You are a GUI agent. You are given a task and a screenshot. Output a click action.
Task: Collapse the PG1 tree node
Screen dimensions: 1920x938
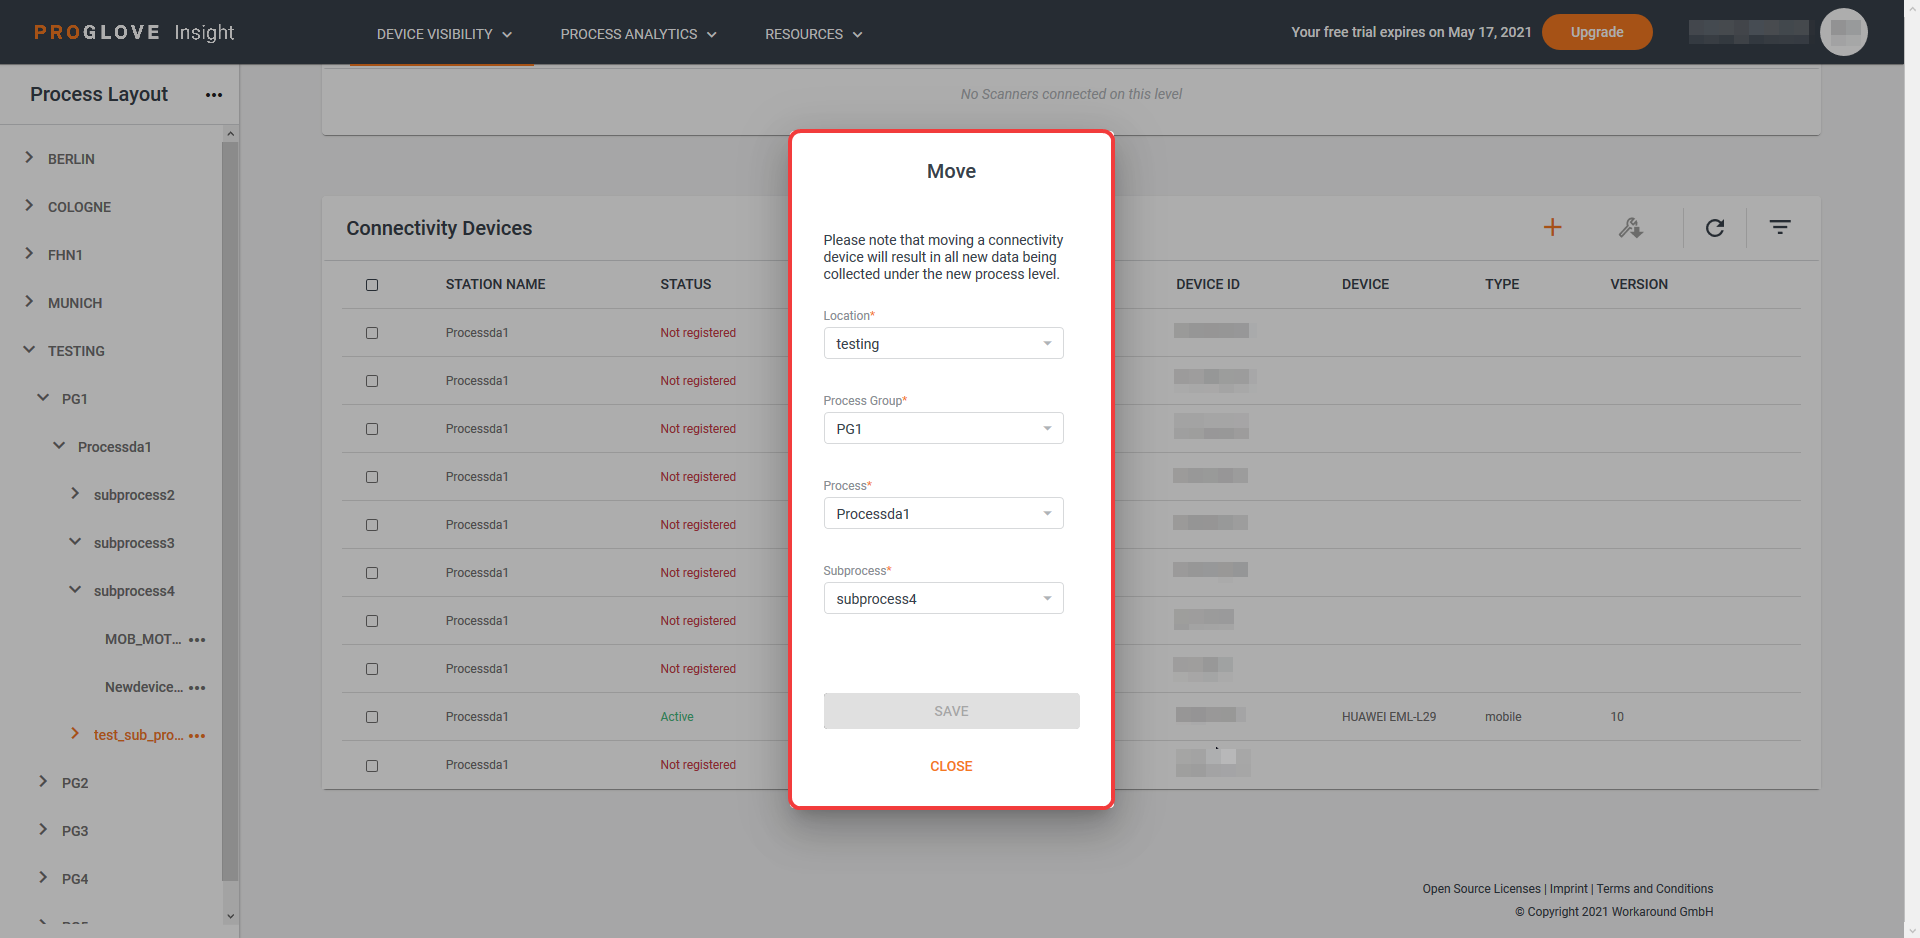click(x=43, y=398)
